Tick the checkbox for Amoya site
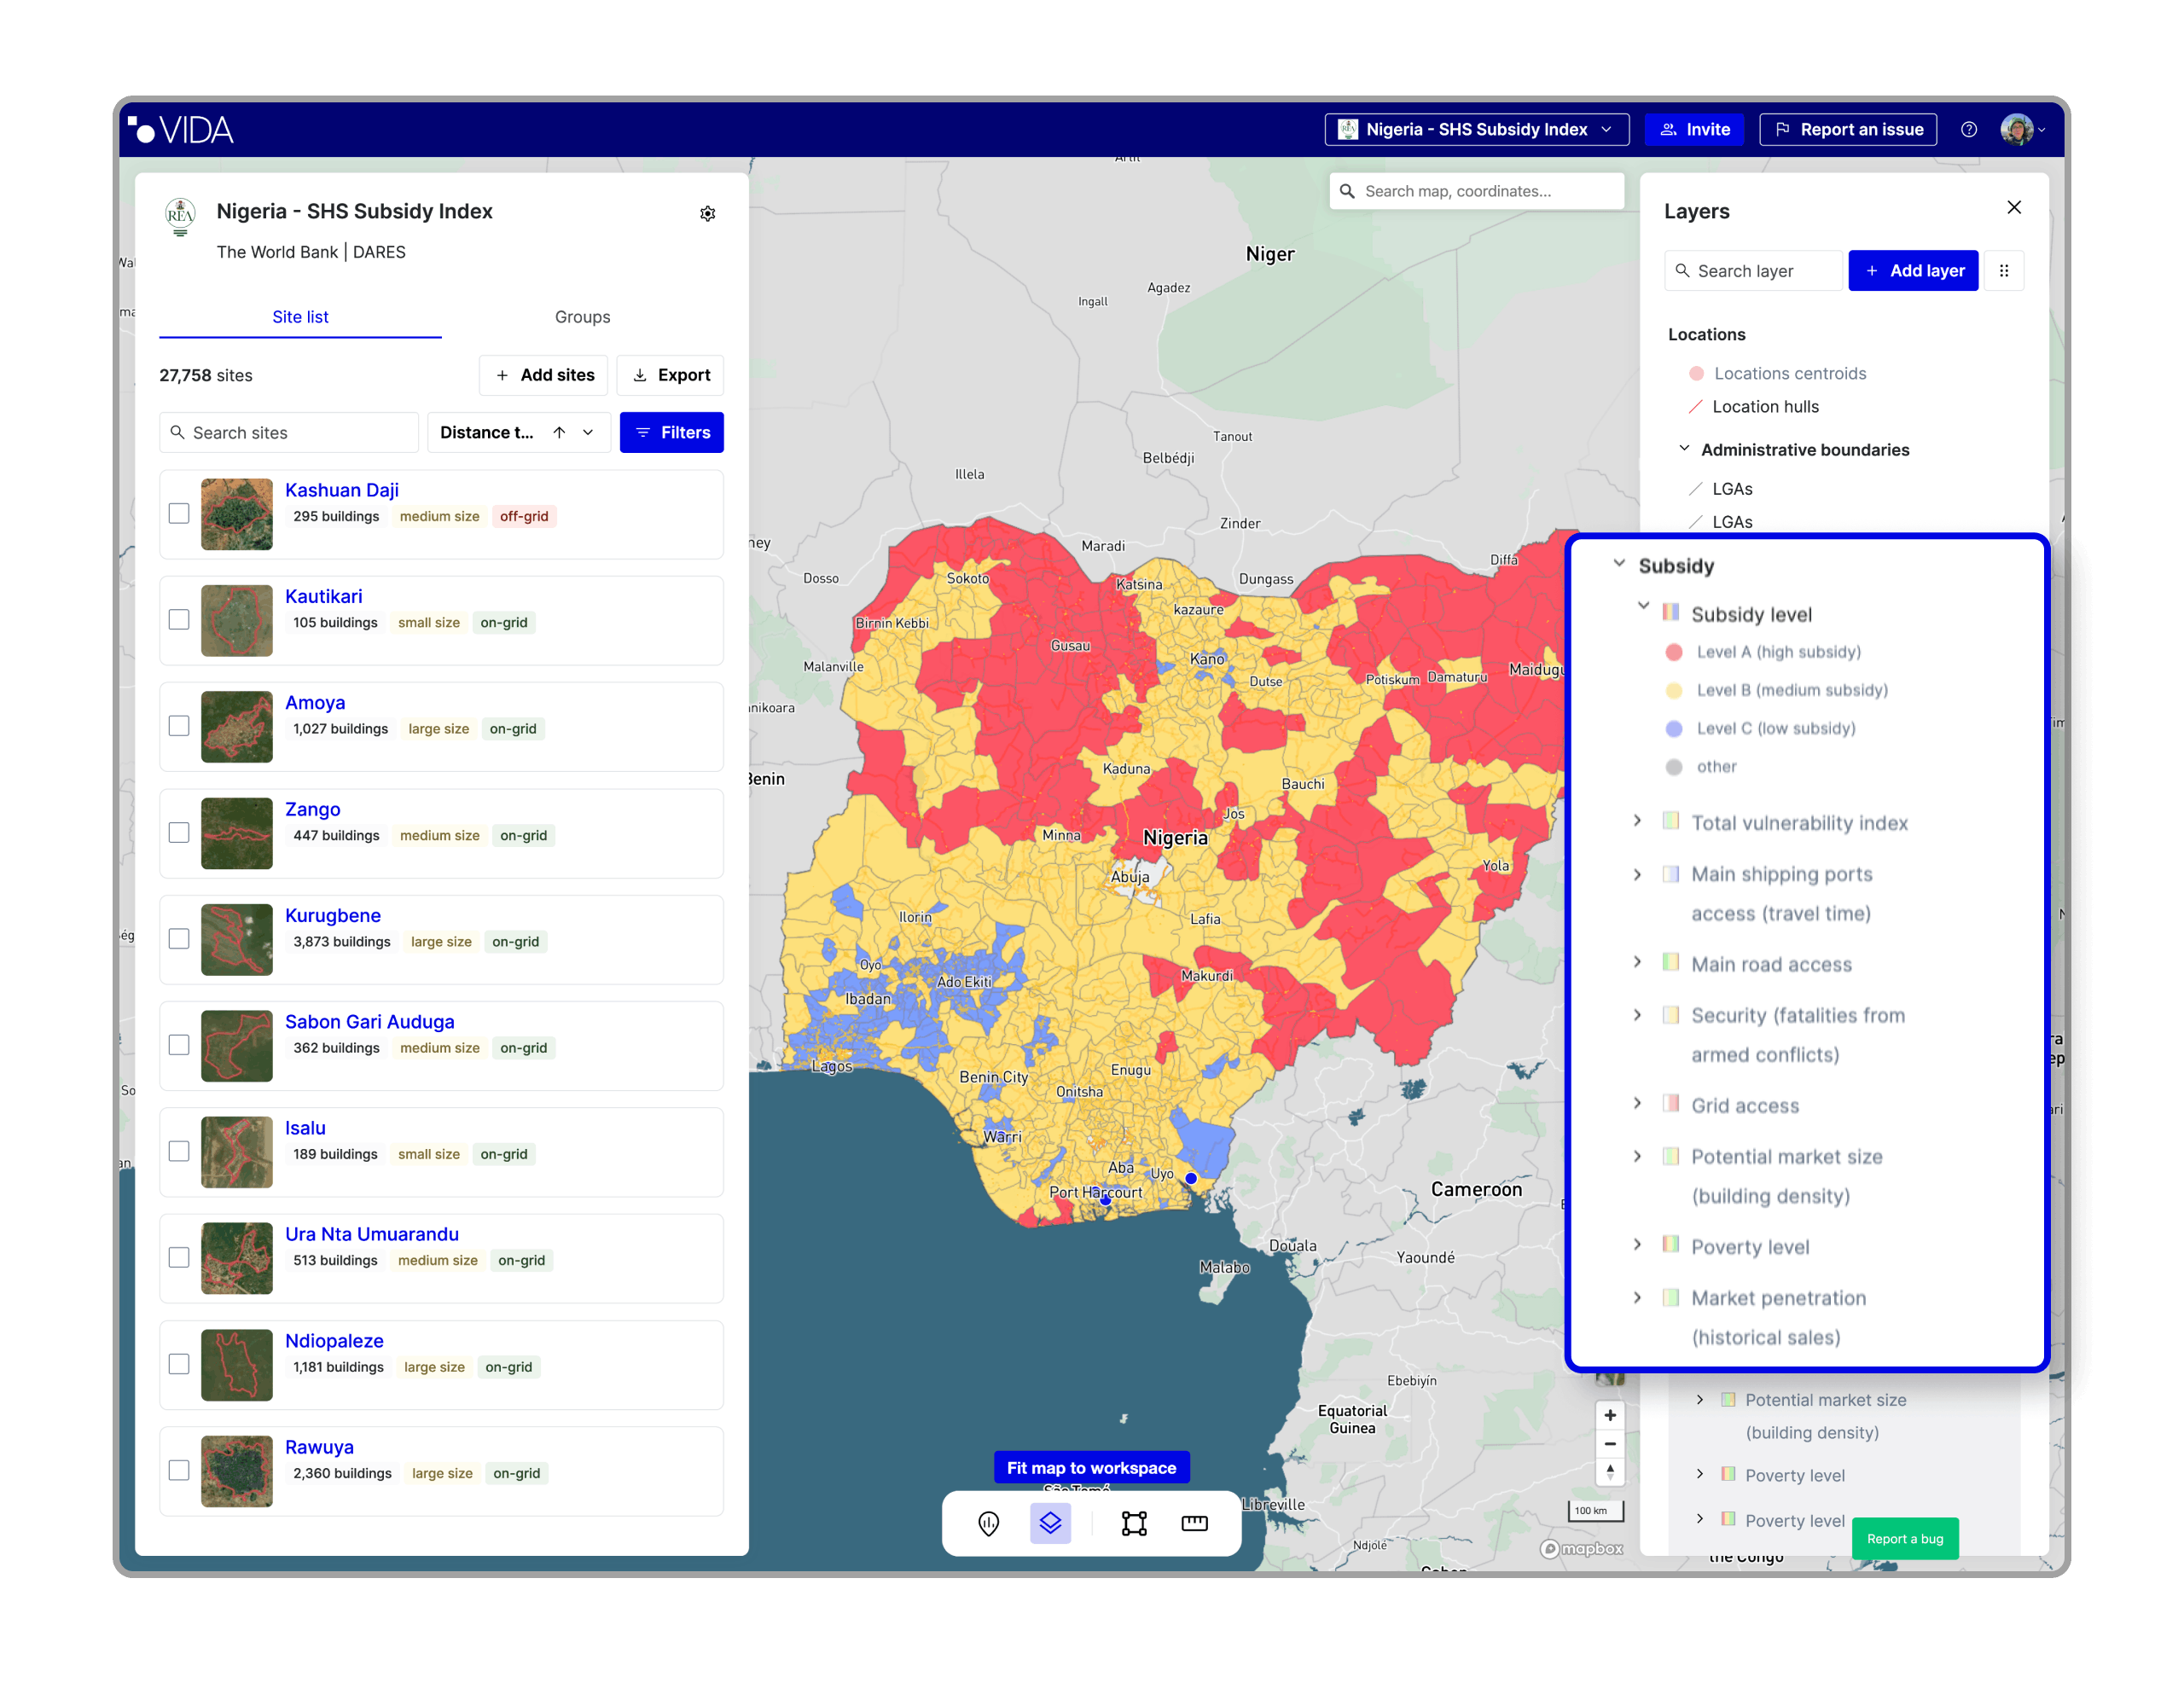Screen dimensions: 2184x1706 tap(179, 726)
